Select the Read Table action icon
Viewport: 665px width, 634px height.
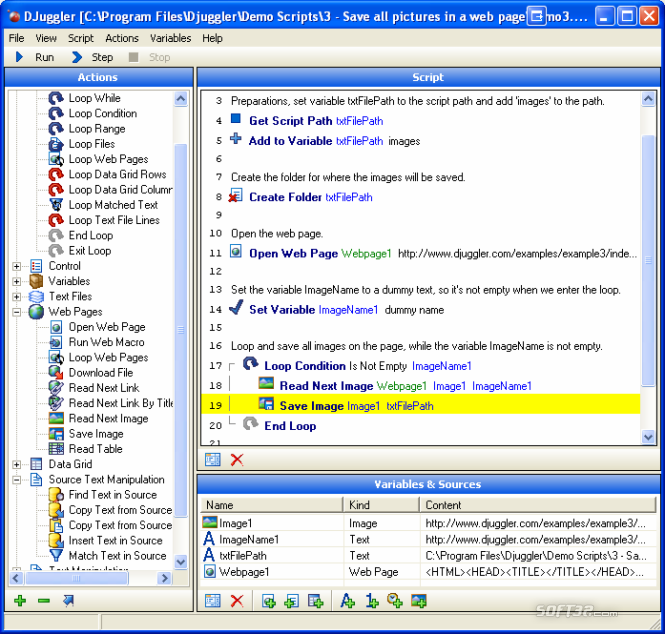pyautogui.click(x=56, y=449)
